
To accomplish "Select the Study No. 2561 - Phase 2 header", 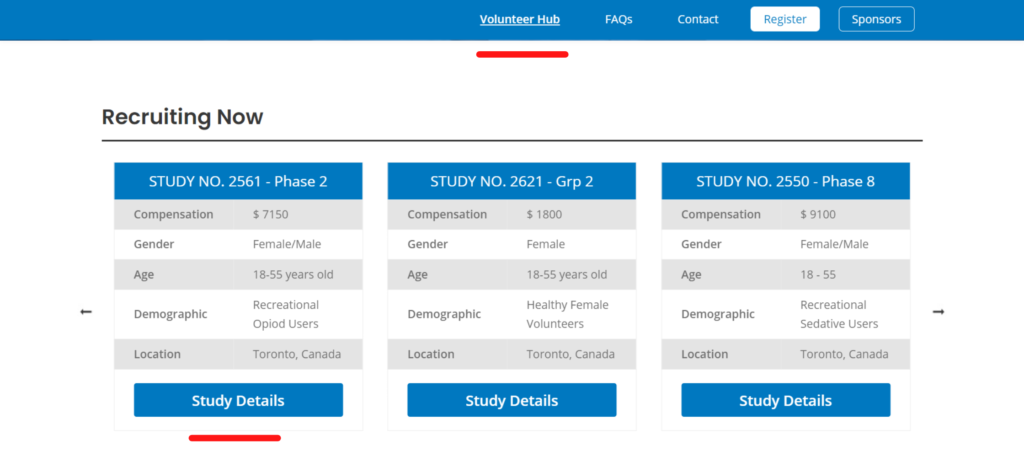I will click(x=238, y=181).
